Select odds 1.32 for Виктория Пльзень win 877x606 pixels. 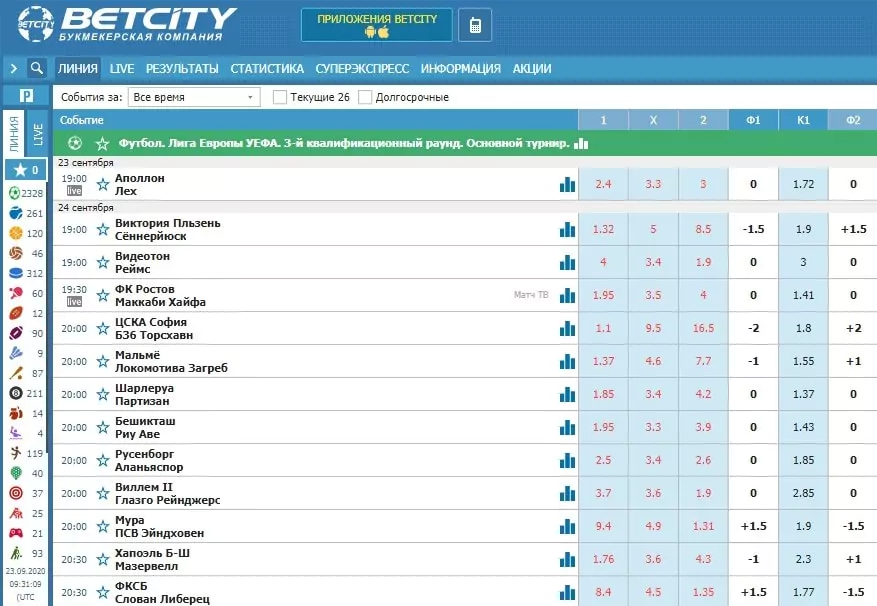[x=603, y=229]
